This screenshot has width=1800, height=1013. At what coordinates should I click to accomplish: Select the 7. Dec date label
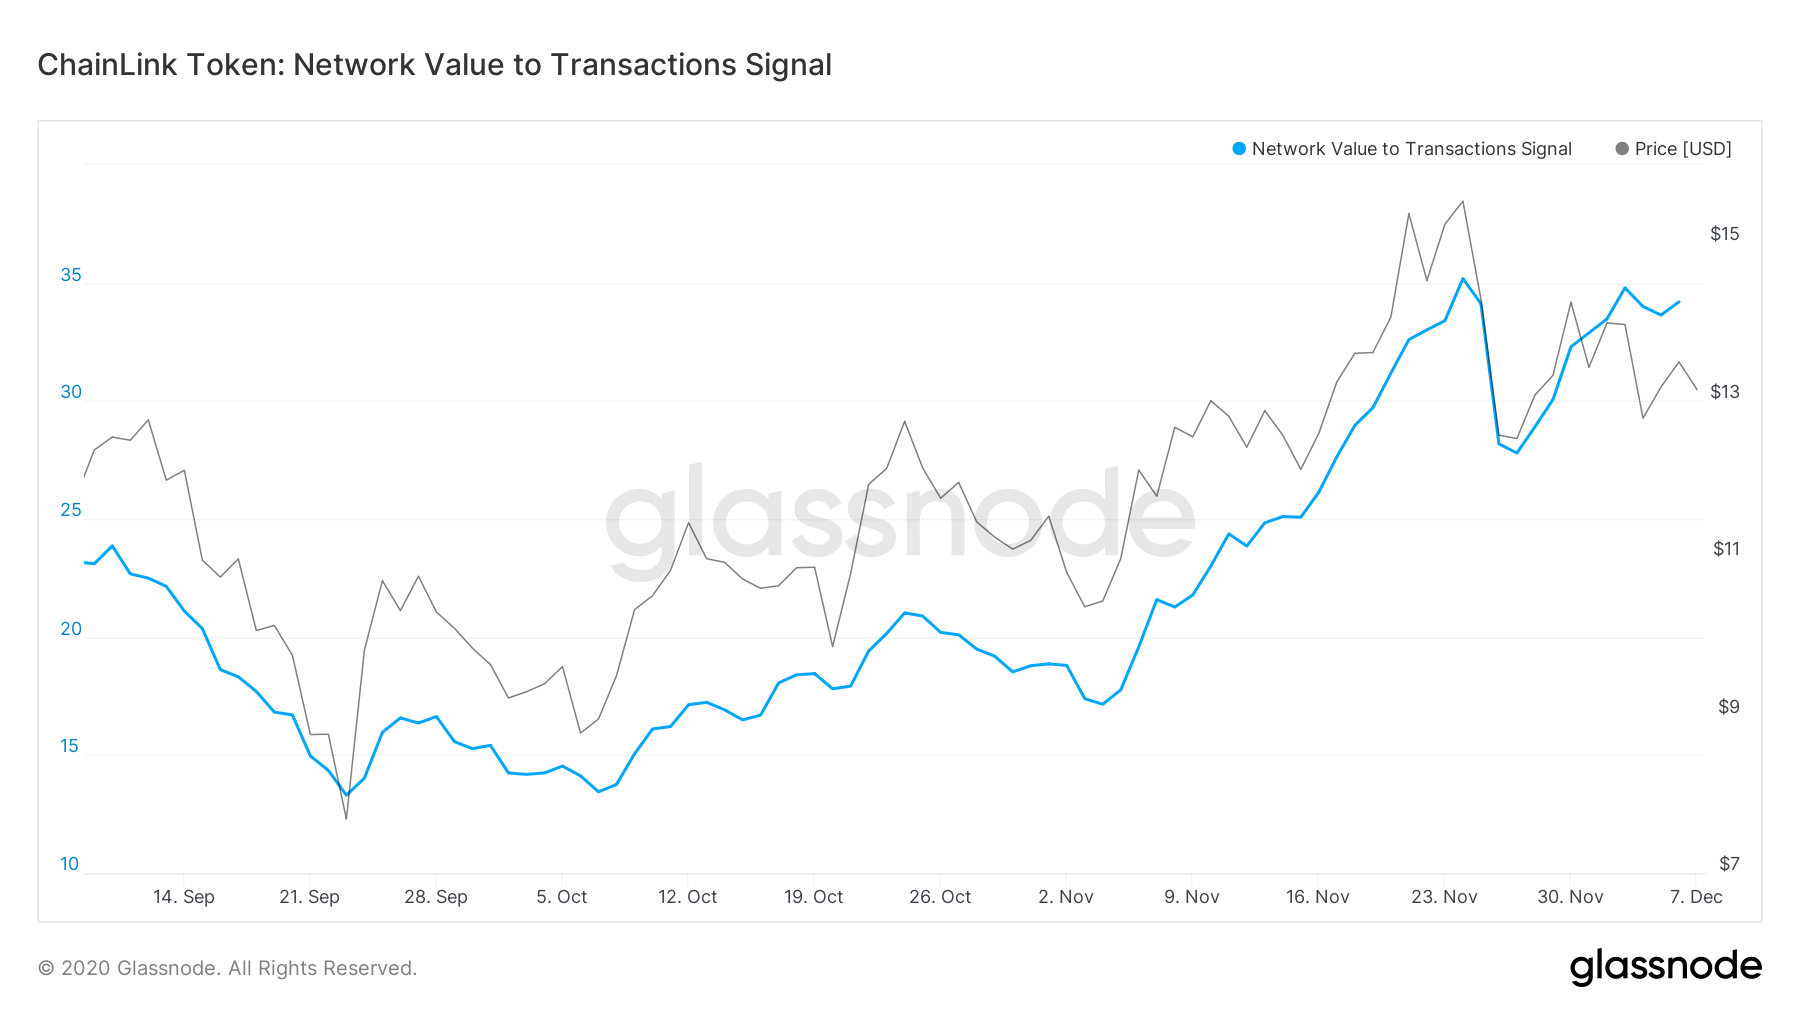[1696, 897]
